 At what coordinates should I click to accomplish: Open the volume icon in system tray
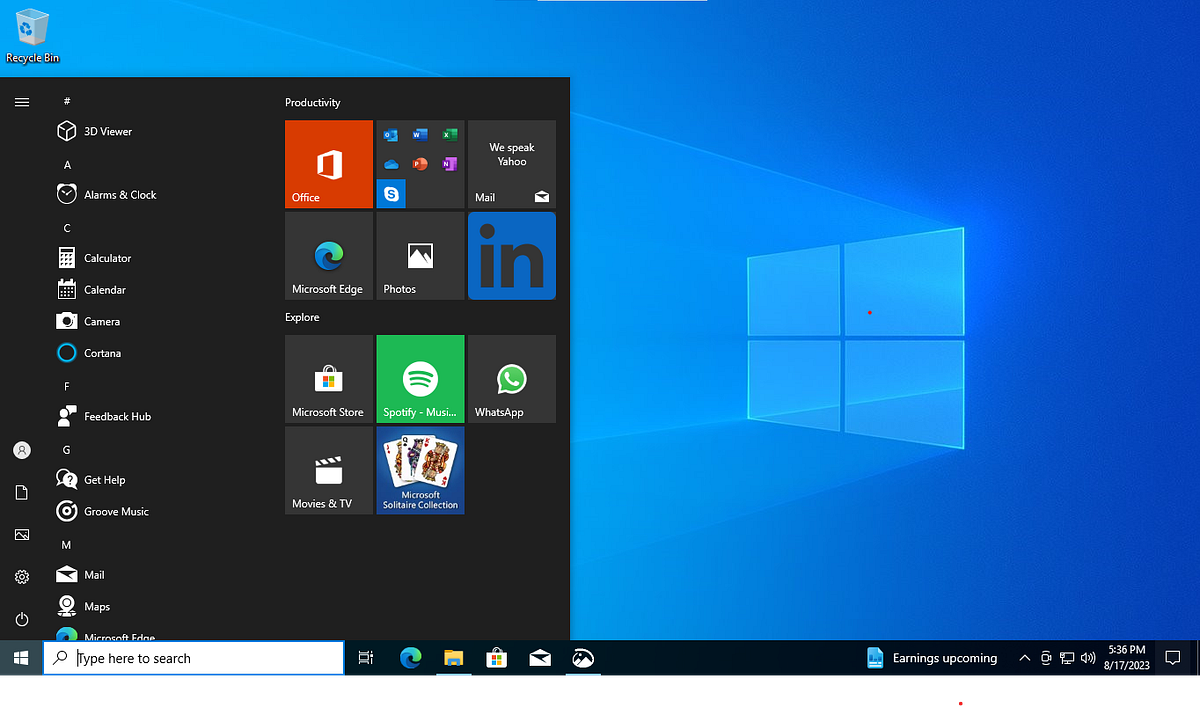click(1089, 658)
